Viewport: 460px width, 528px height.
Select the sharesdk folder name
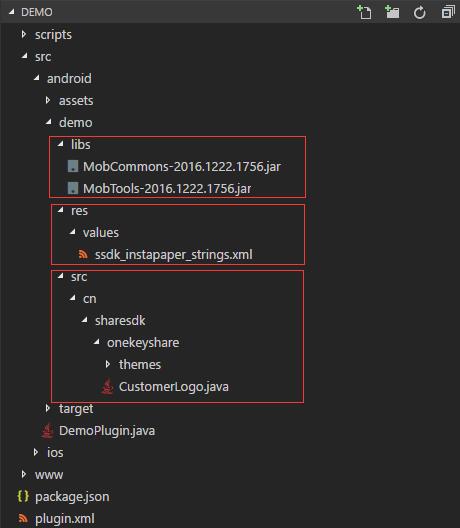120,320
